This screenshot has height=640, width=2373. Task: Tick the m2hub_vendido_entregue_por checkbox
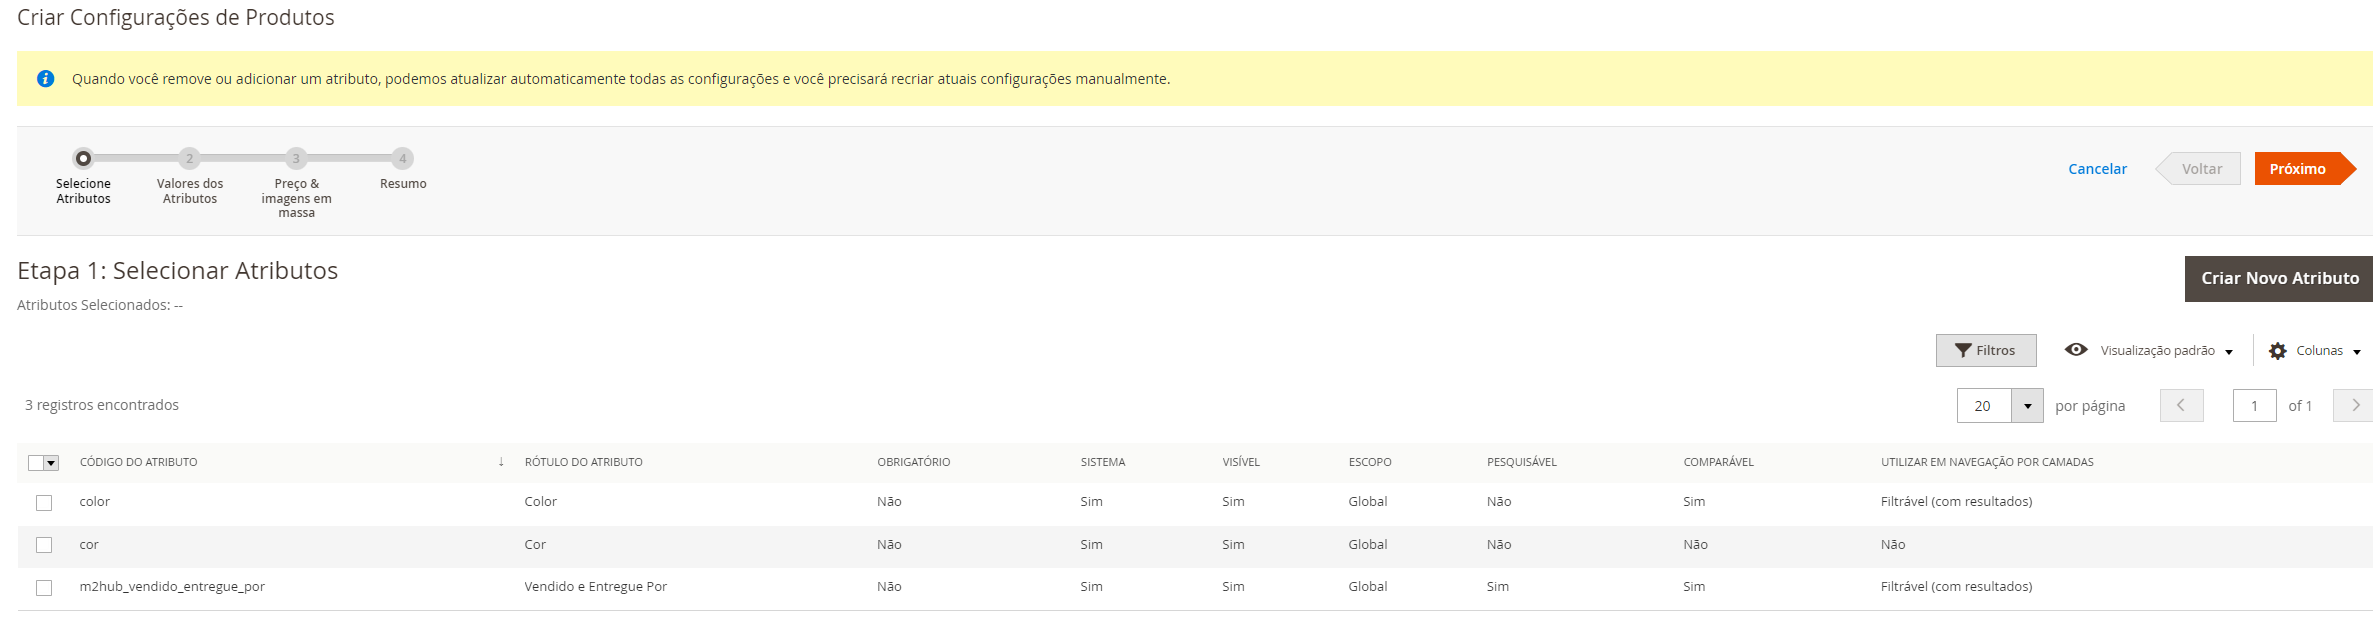pos(44,588)
